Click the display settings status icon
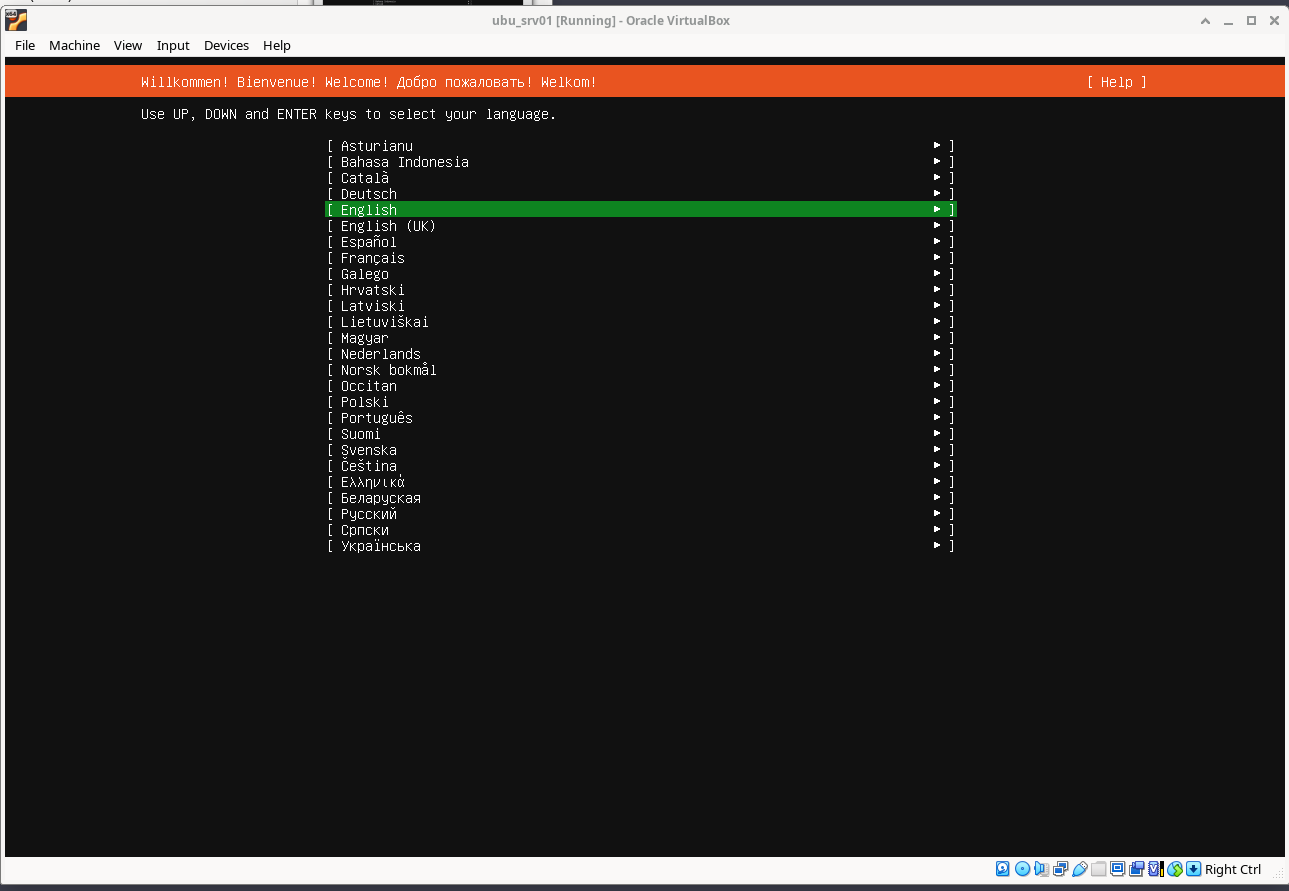The width and height of the screenshot is (1289, 891). point(1117,869)
